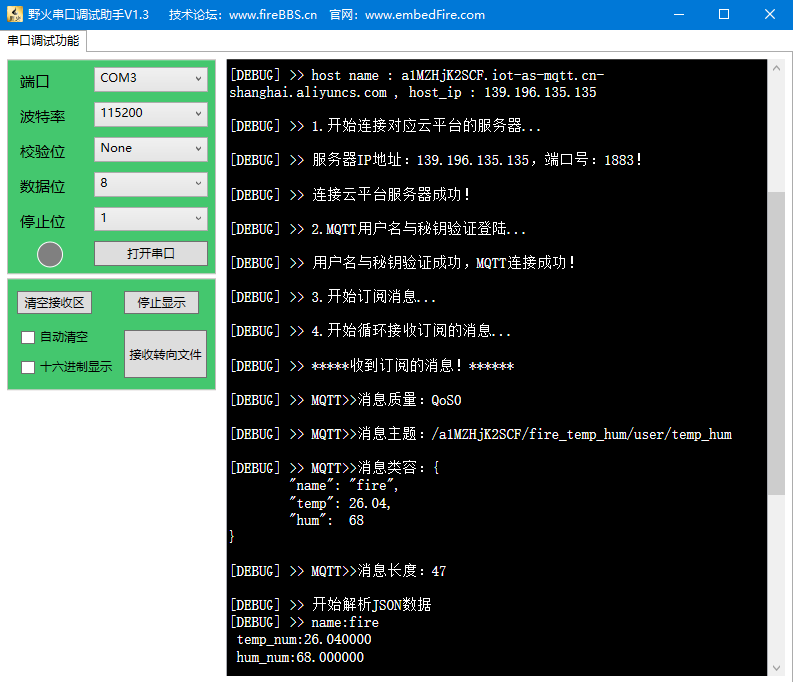This screenshot has width=793, height=682.
Task: Click the log line '4.开始循环接收订阅的消息...'
Action: click(411, 331)
